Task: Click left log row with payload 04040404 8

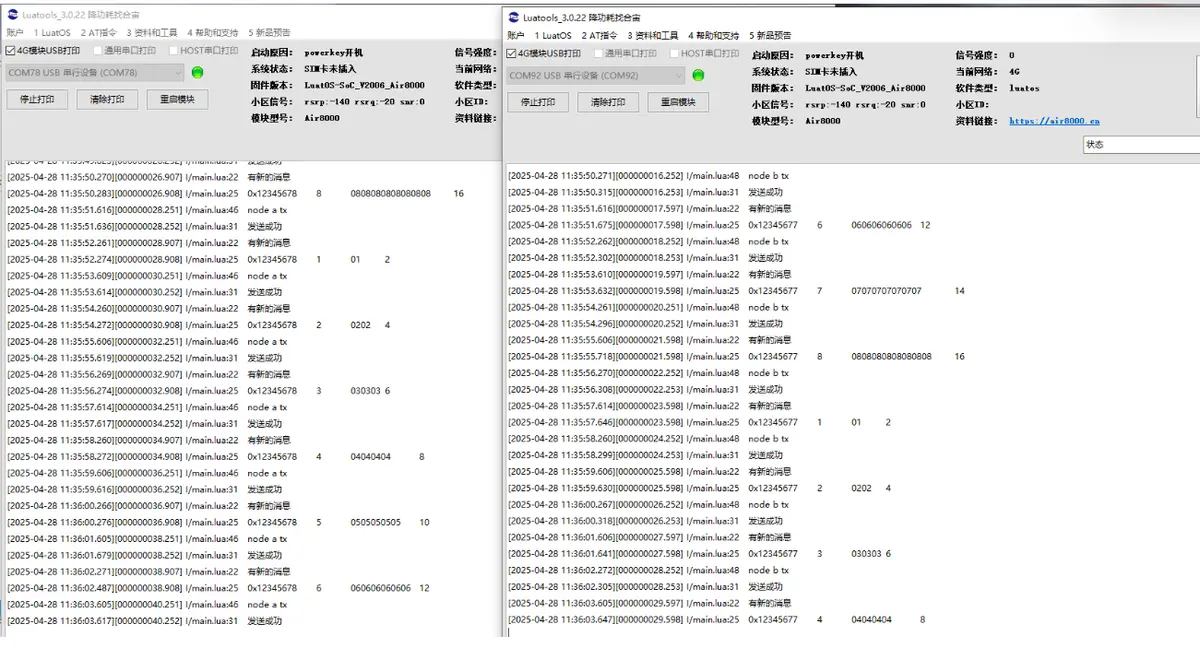Action: [x=216, y=457]
